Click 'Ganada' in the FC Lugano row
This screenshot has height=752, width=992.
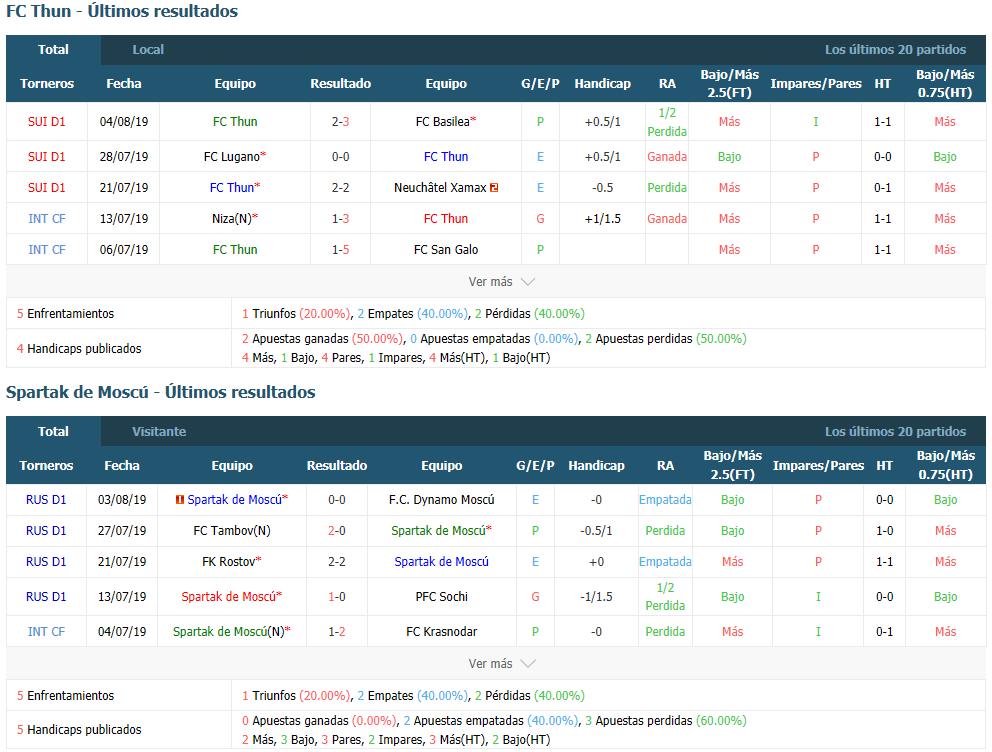coord(667,156)
